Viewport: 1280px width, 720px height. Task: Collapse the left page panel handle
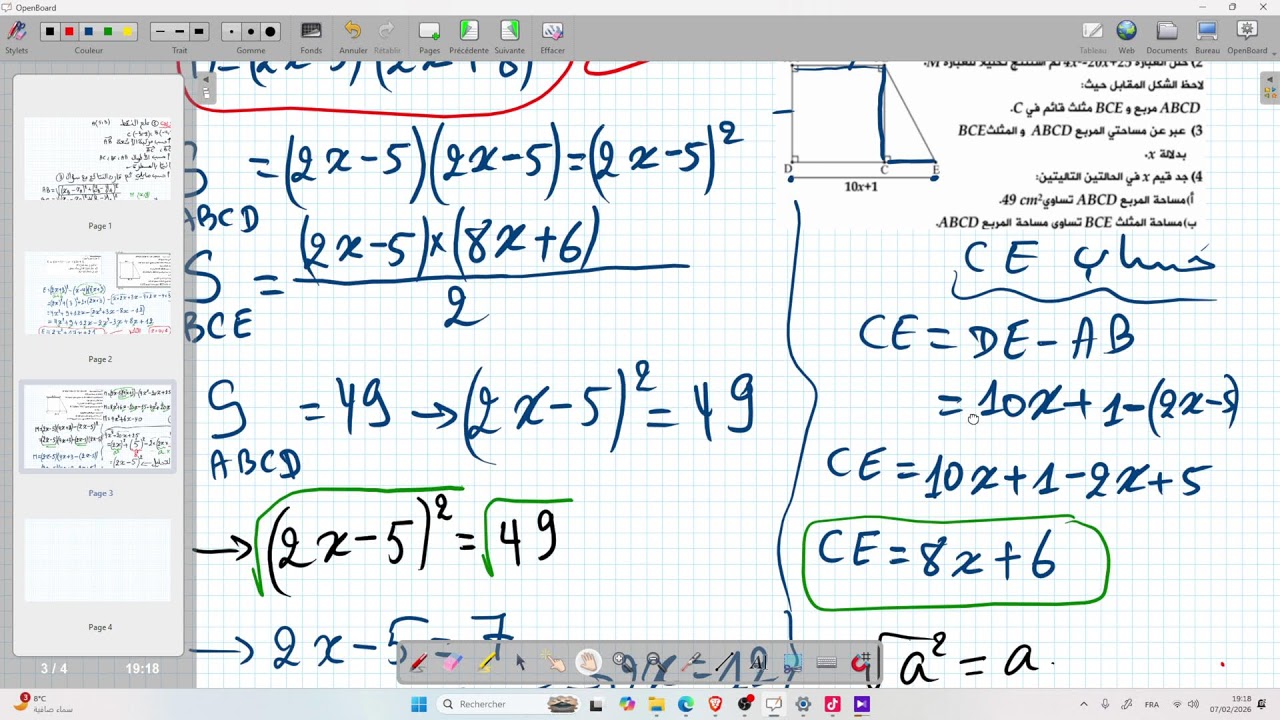point(206,90)
